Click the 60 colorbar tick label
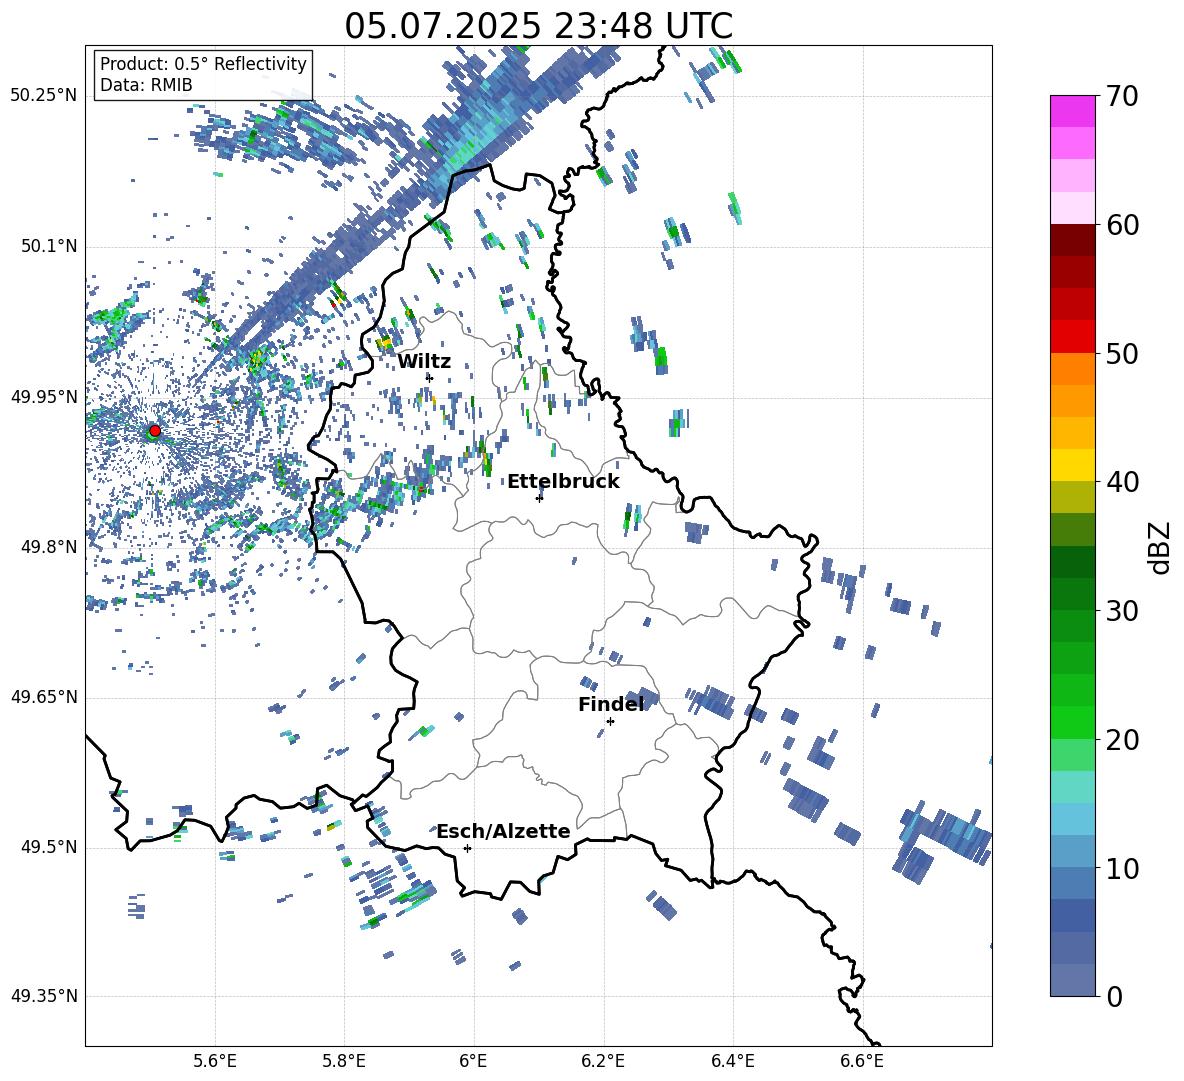This screenshot has height=1081, width=1184. tap(1122, 225)
